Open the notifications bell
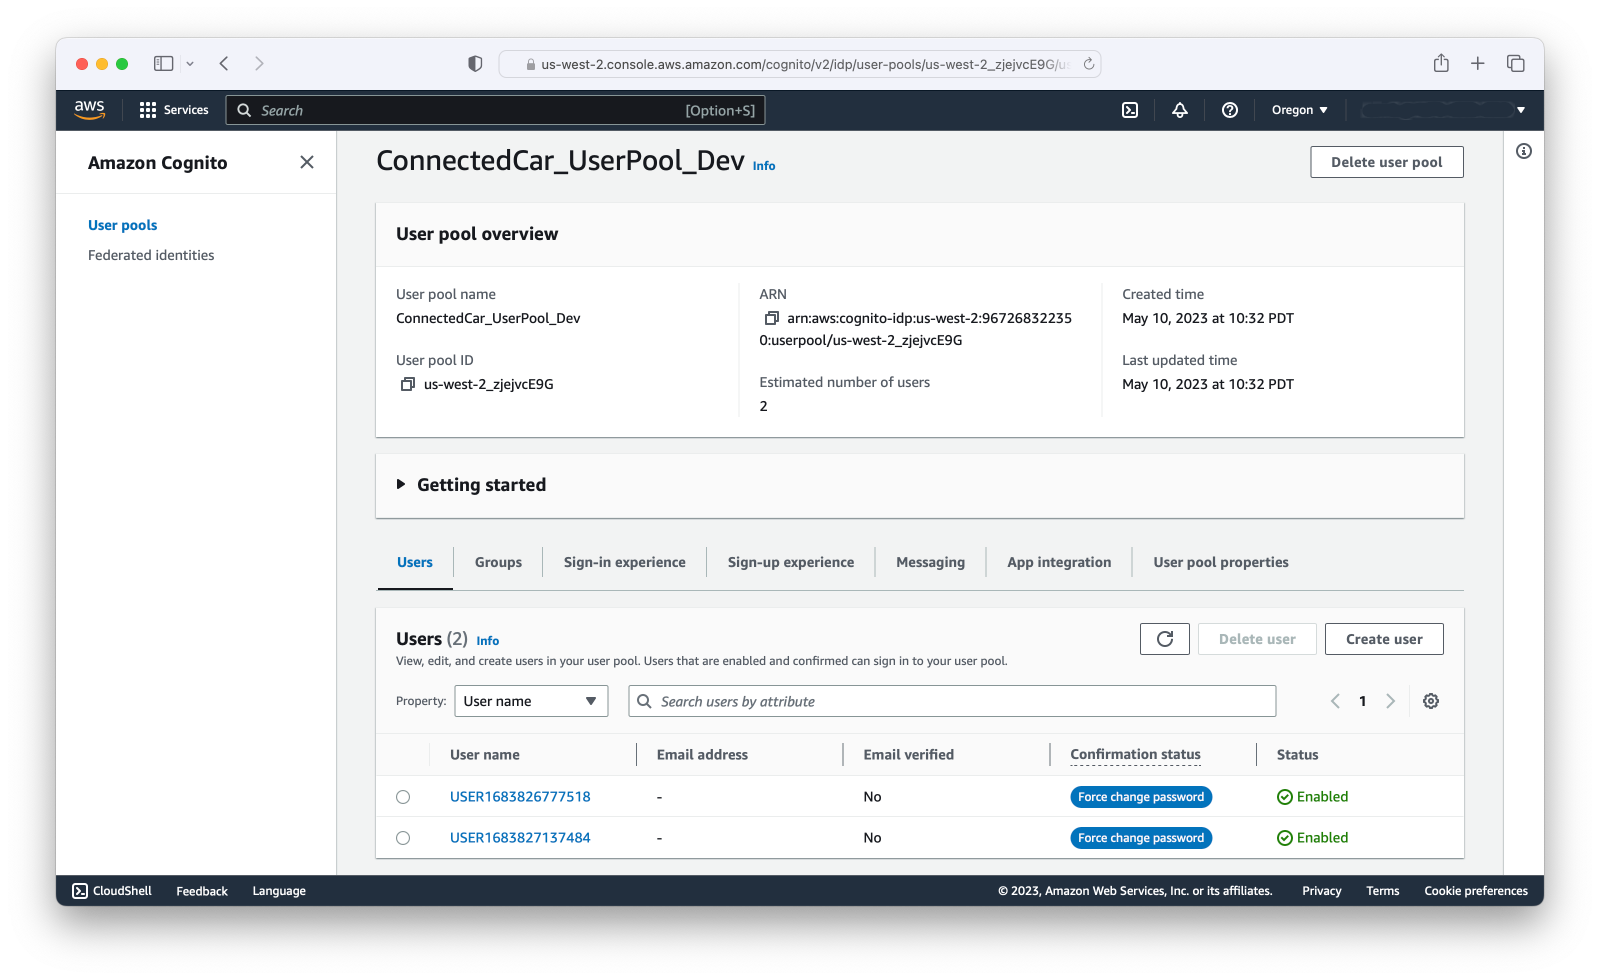Screen dimensions: 1600x980 1180,110
